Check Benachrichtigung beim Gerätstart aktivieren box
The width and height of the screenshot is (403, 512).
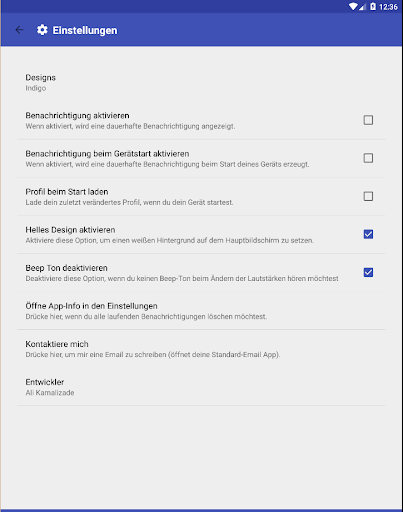368,158
